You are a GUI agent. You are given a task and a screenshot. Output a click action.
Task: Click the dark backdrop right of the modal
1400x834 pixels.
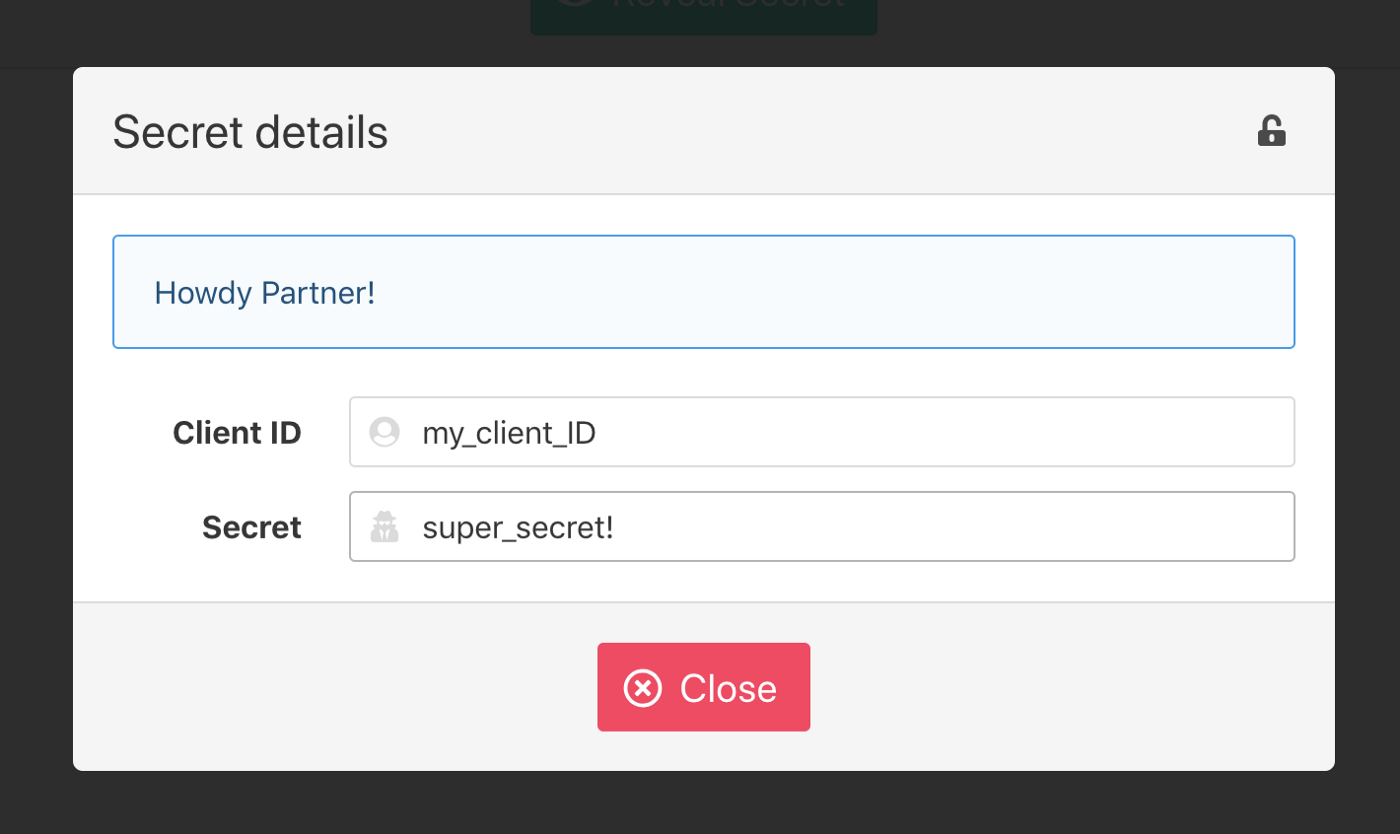(1367, 420)
